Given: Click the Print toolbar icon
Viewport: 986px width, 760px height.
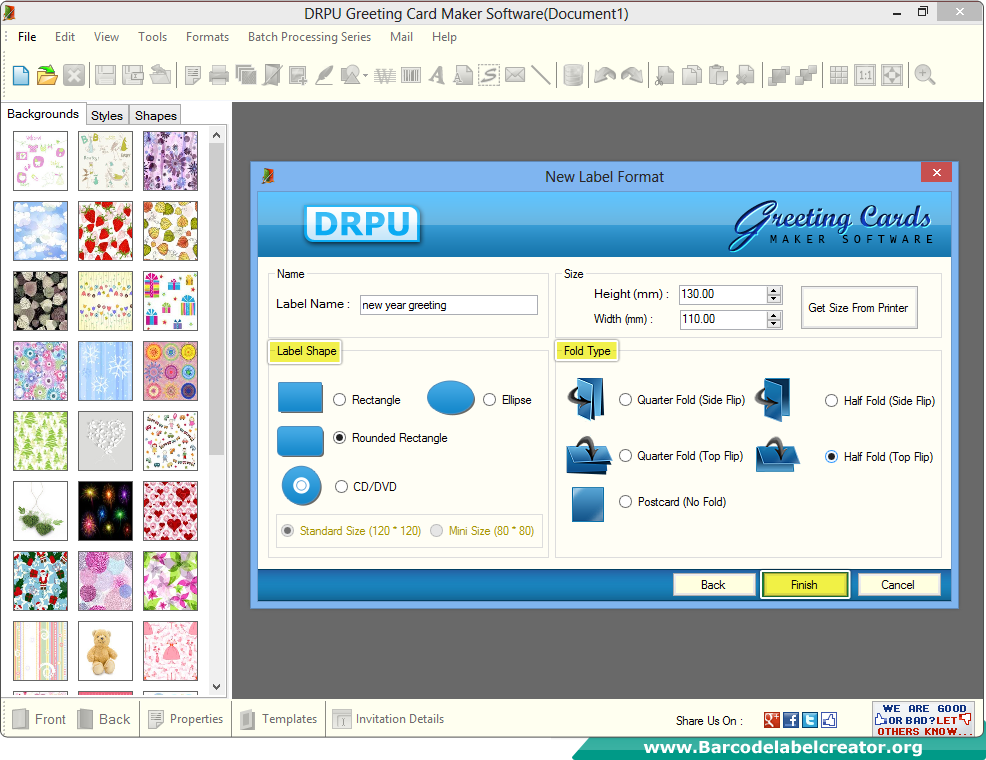Looking at the screenshot, I should 218,75.
